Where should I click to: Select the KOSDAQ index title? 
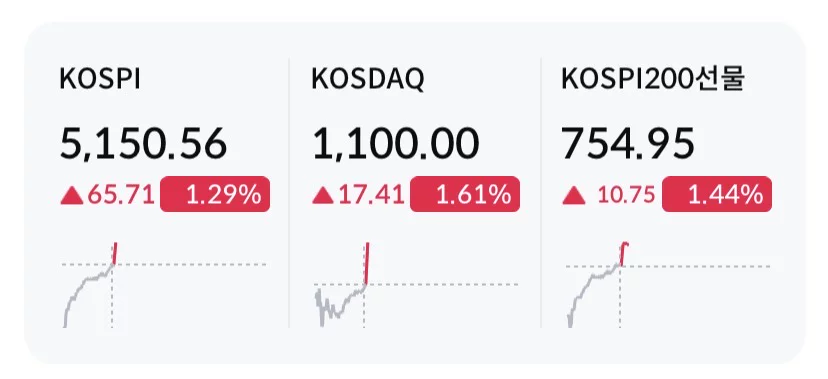(x=368, y=80)
